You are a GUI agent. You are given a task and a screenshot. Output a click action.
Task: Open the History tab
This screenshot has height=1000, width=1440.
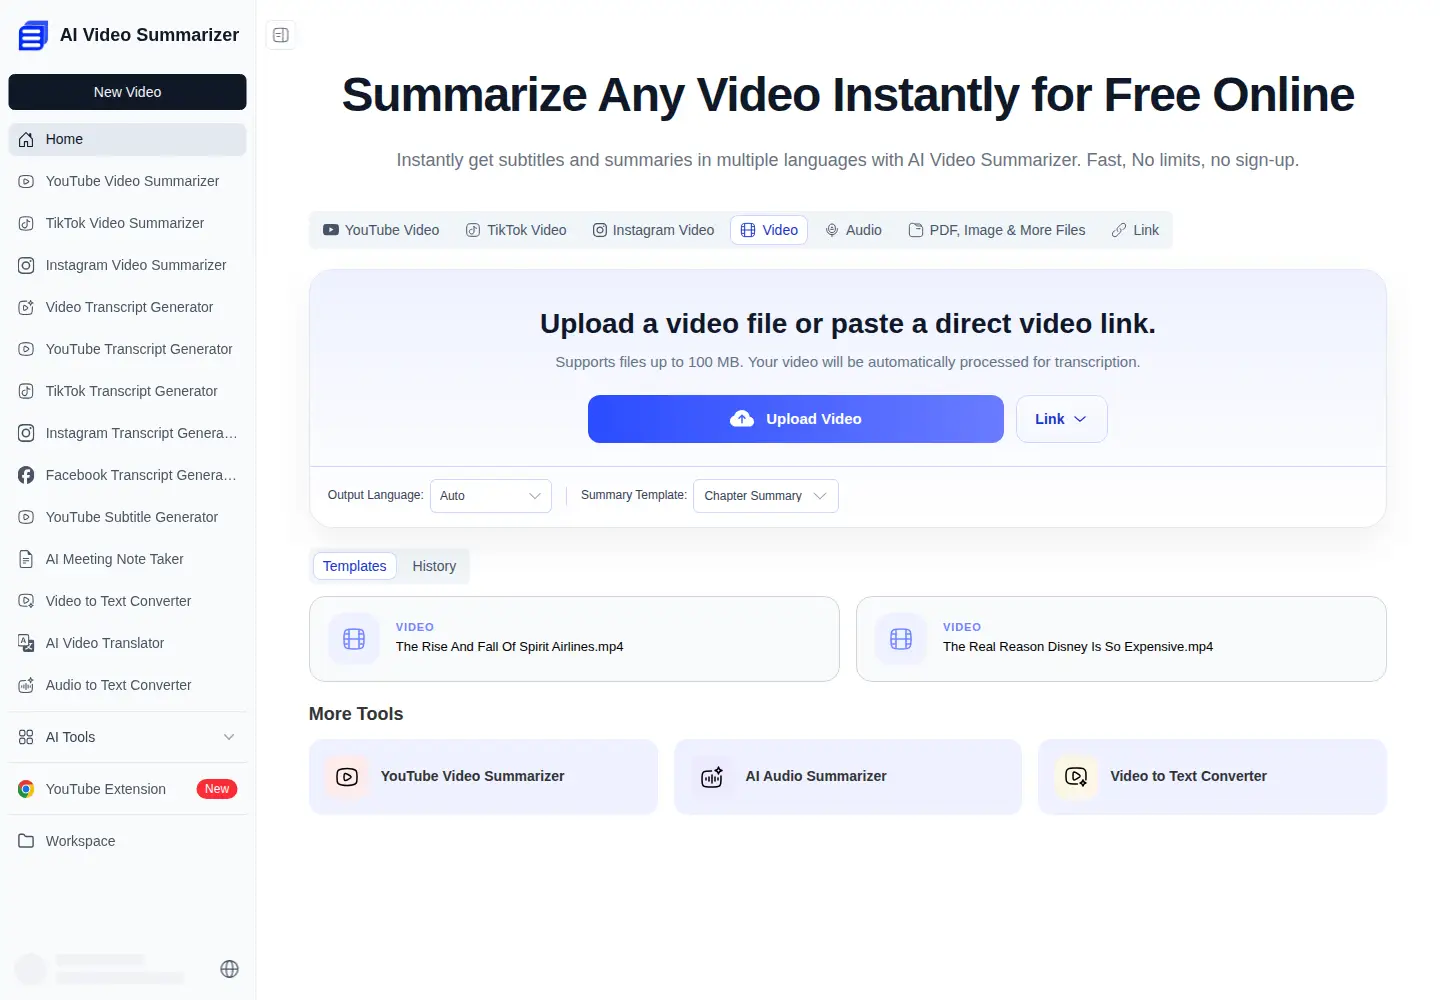[x=434, y=566]
